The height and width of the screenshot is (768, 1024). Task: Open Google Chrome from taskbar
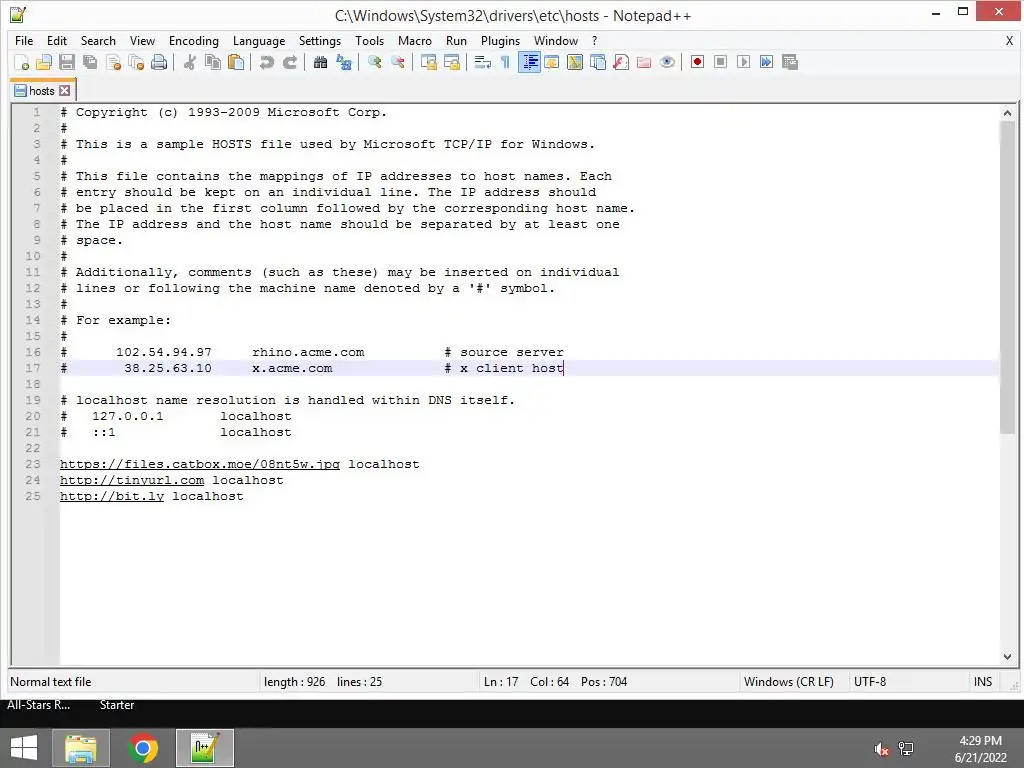point(143,748)
